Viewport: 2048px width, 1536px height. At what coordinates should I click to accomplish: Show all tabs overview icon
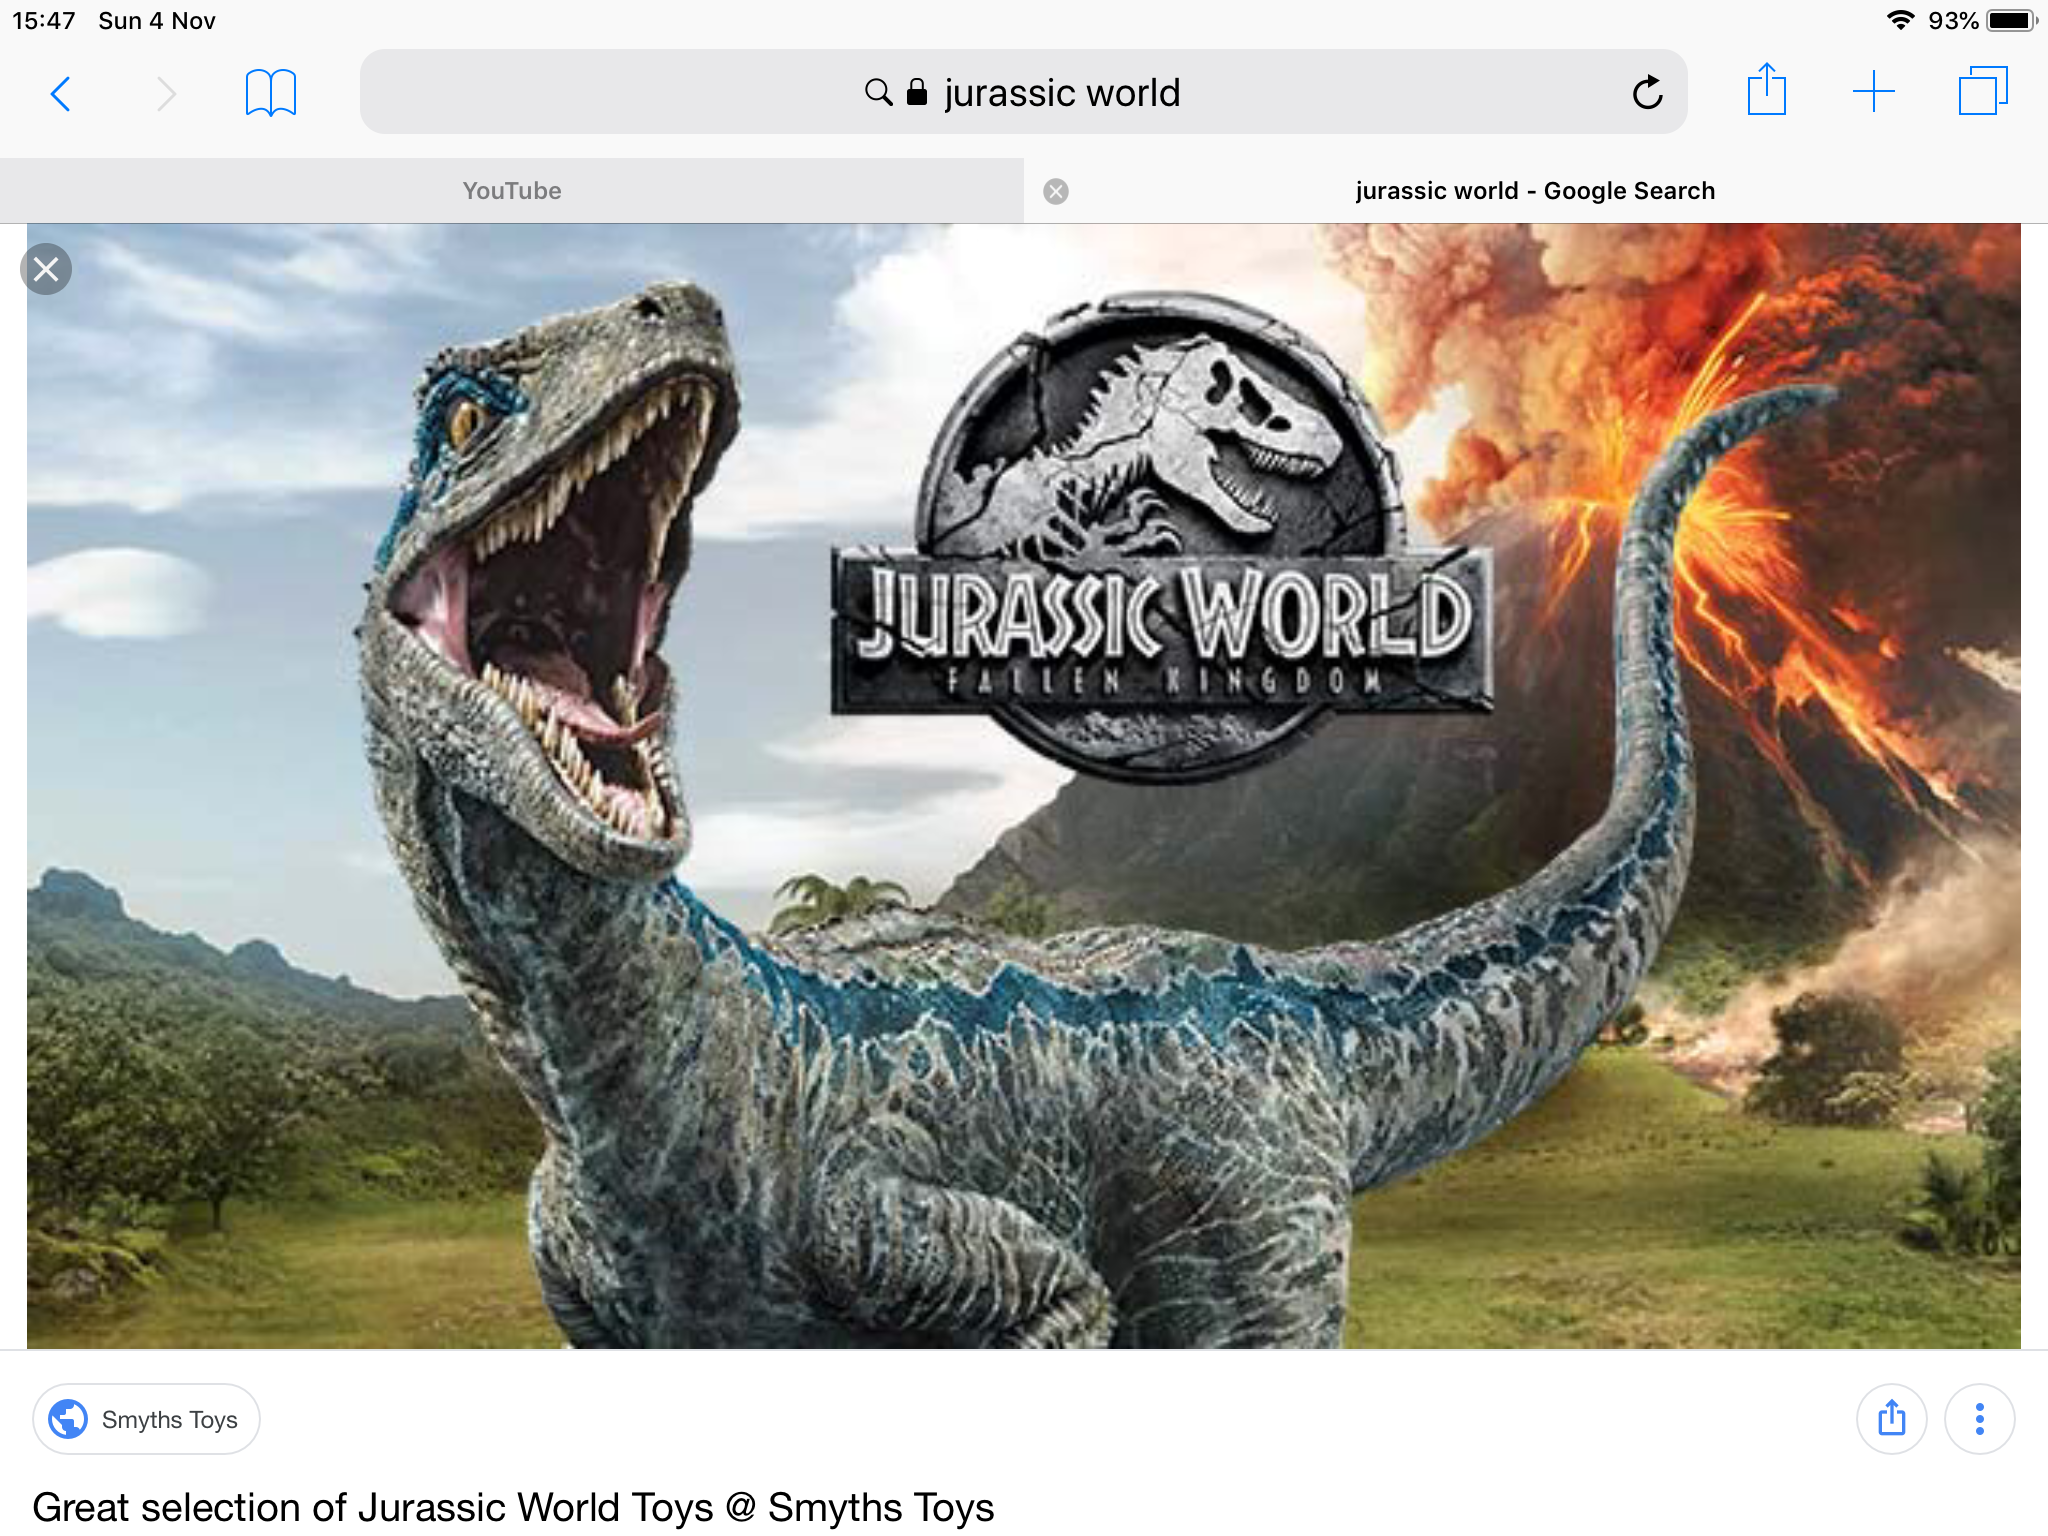1983,91
